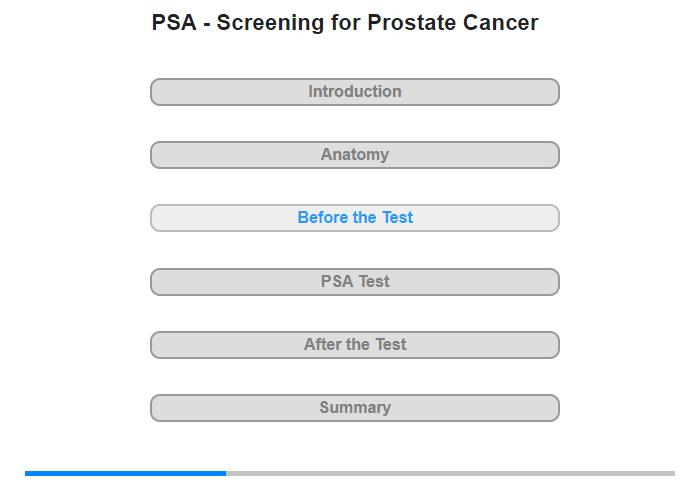Image resolution: width=700 pixels, height=480 pixels.
Task: Select the PSA Test menu entry
Action: coord(355,282)
